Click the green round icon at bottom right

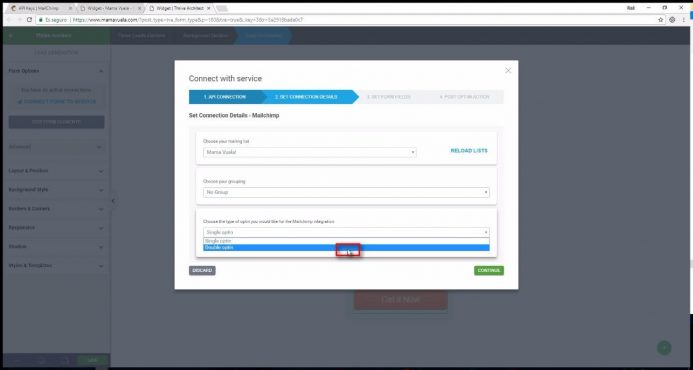click(664, 348)
